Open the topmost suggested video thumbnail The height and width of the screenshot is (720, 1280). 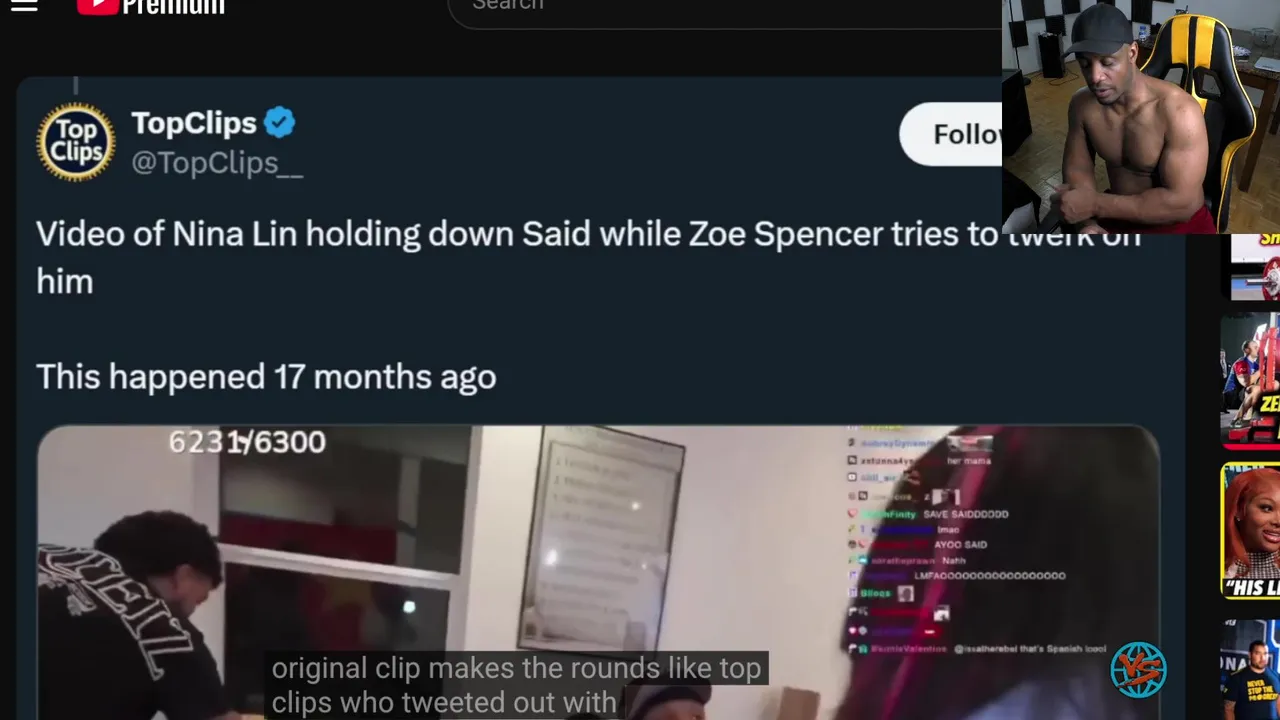pyautogui.click(x=1255, y=267)
